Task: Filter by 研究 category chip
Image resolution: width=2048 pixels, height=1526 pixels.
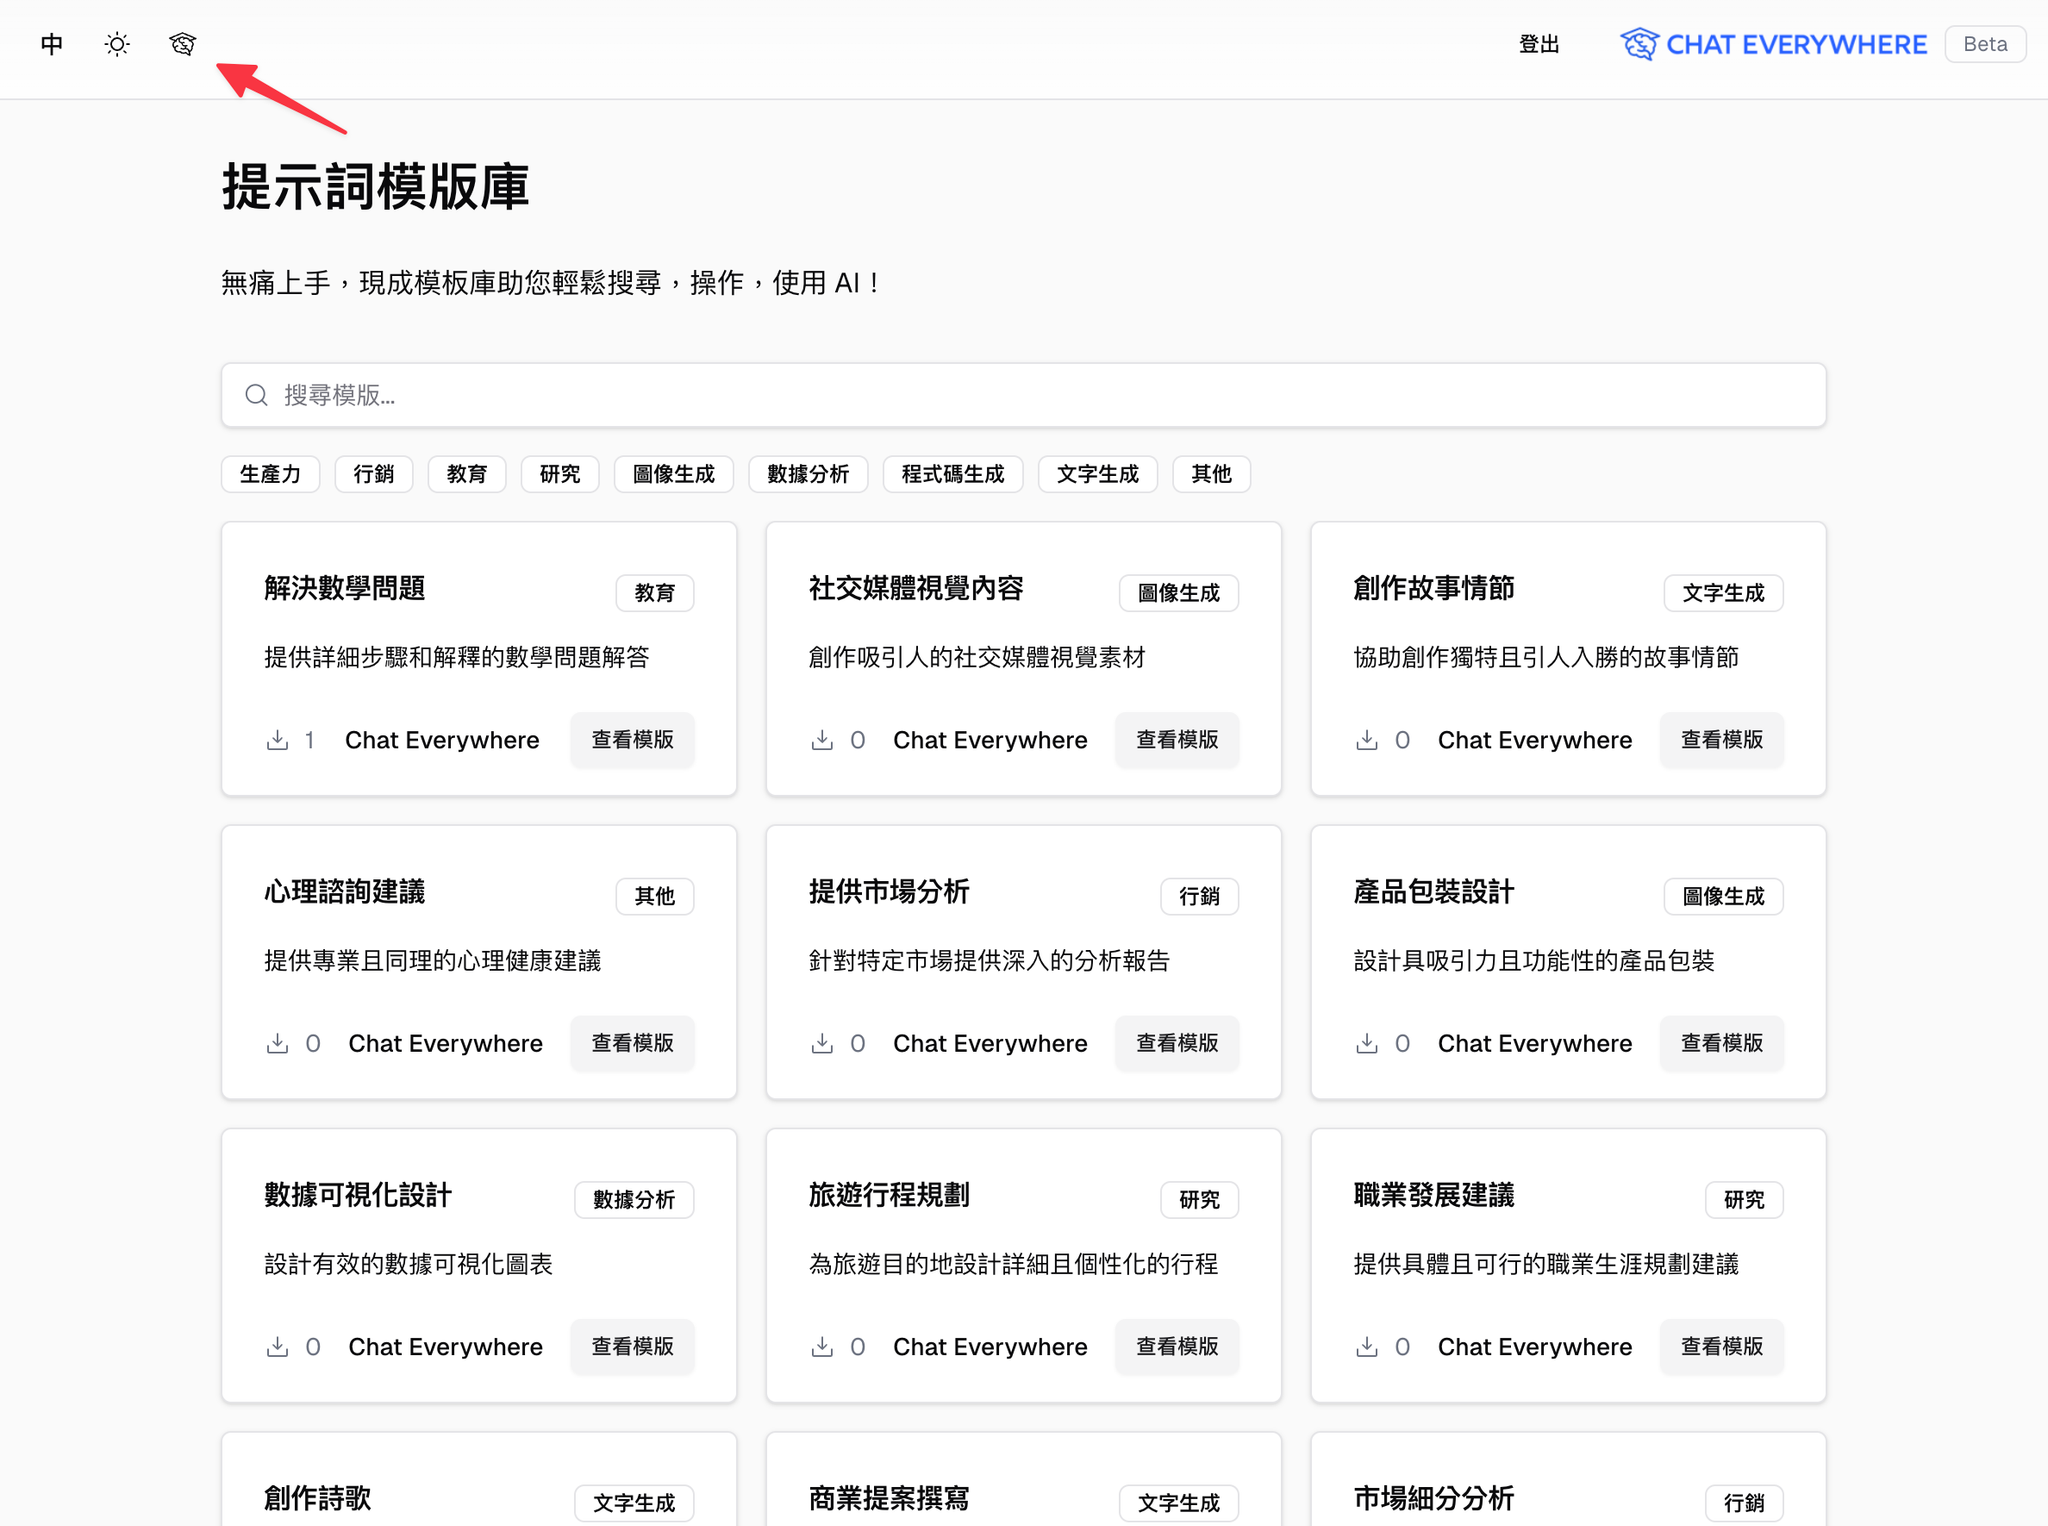Action: (560, 474)
